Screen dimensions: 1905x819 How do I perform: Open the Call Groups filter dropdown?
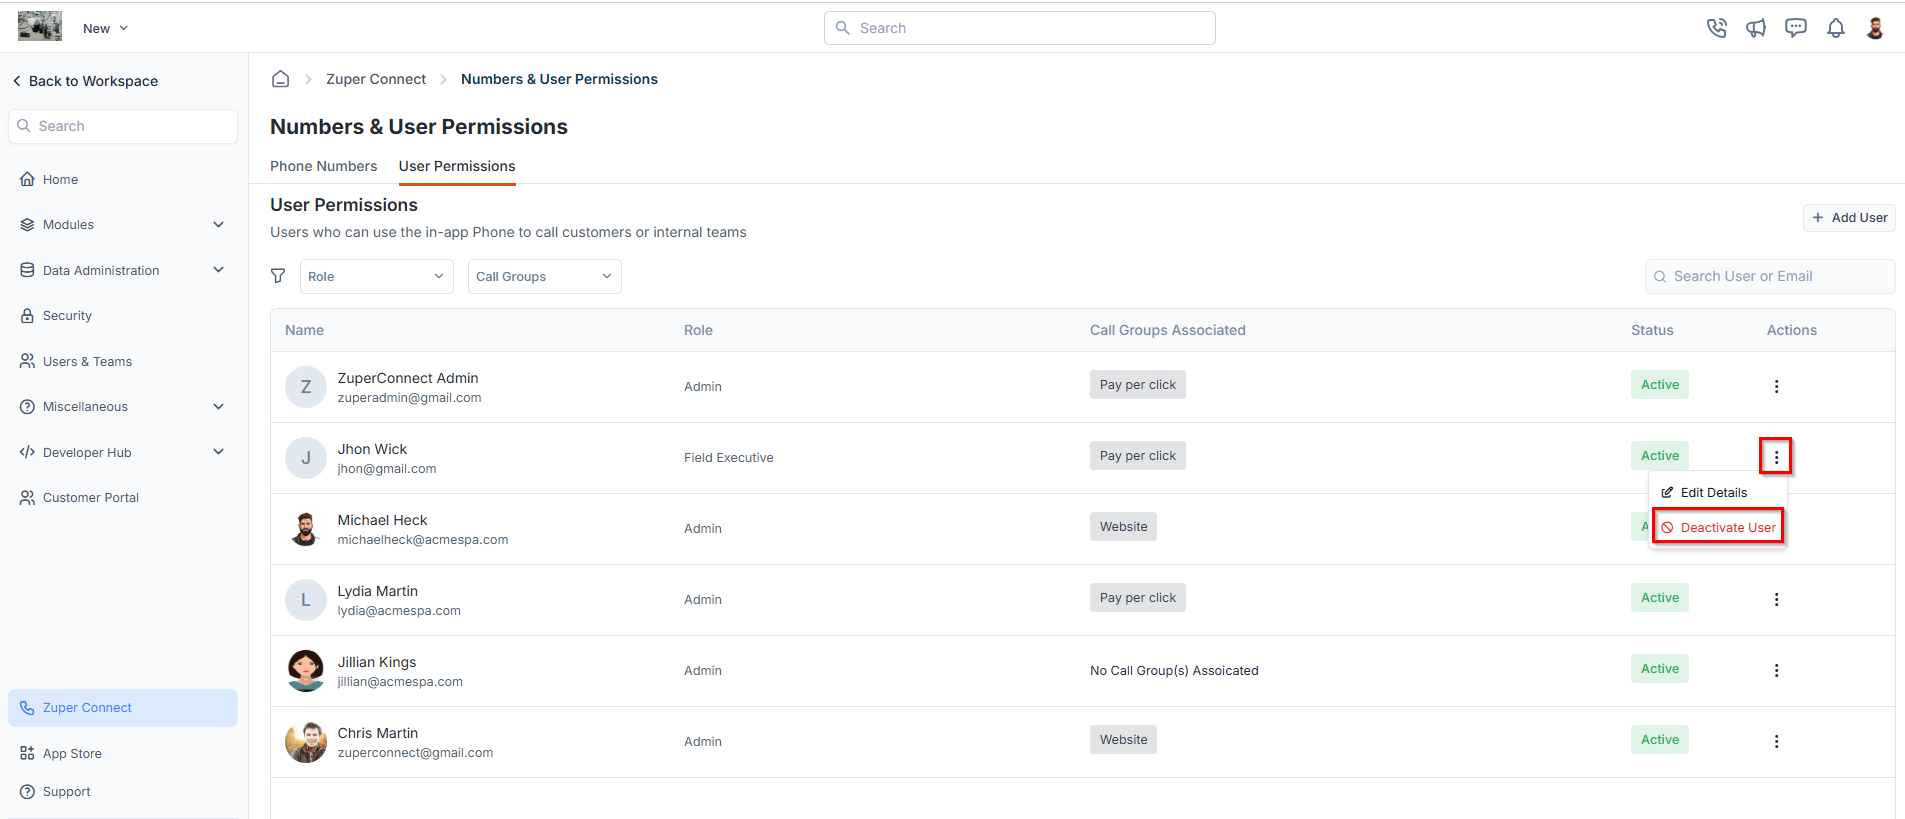pyautogui.click(x=545, y=277)
